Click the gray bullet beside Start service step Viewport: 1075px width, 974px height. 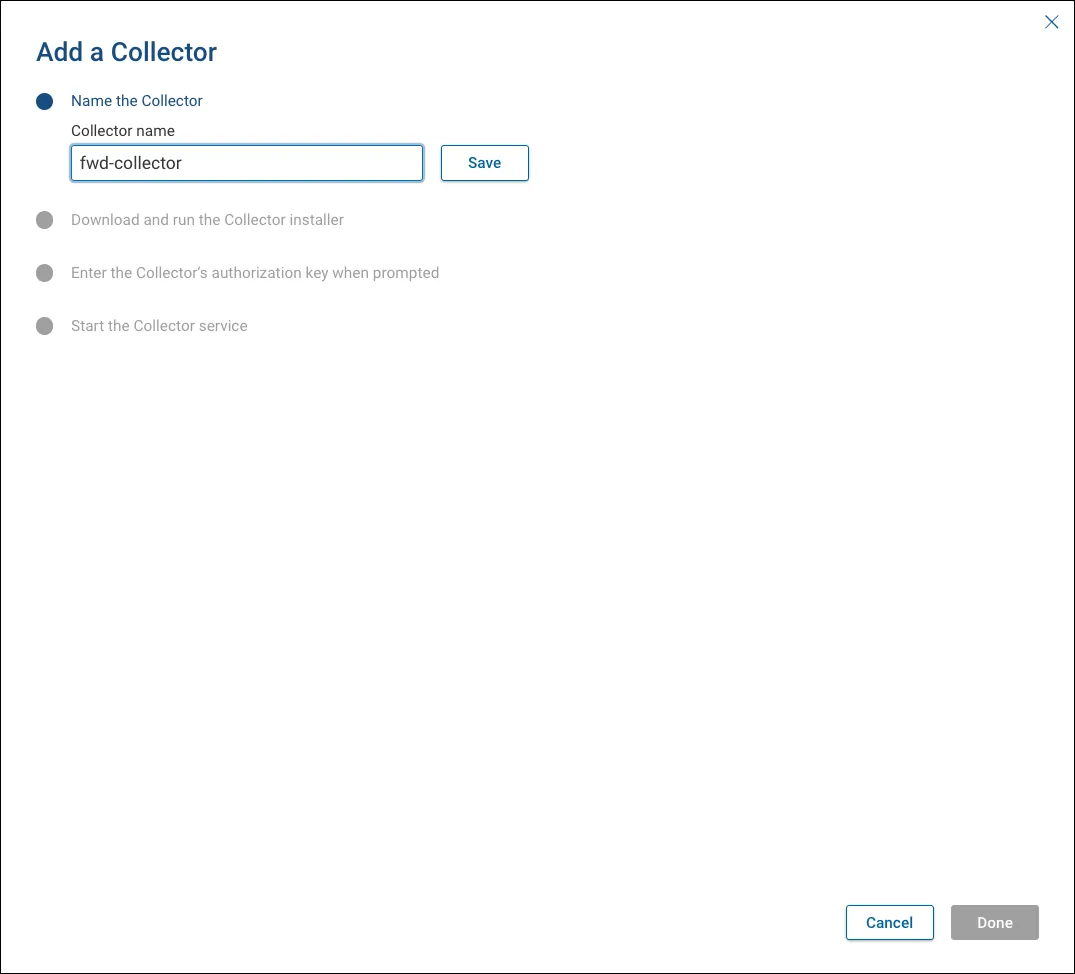coord(45,326)
